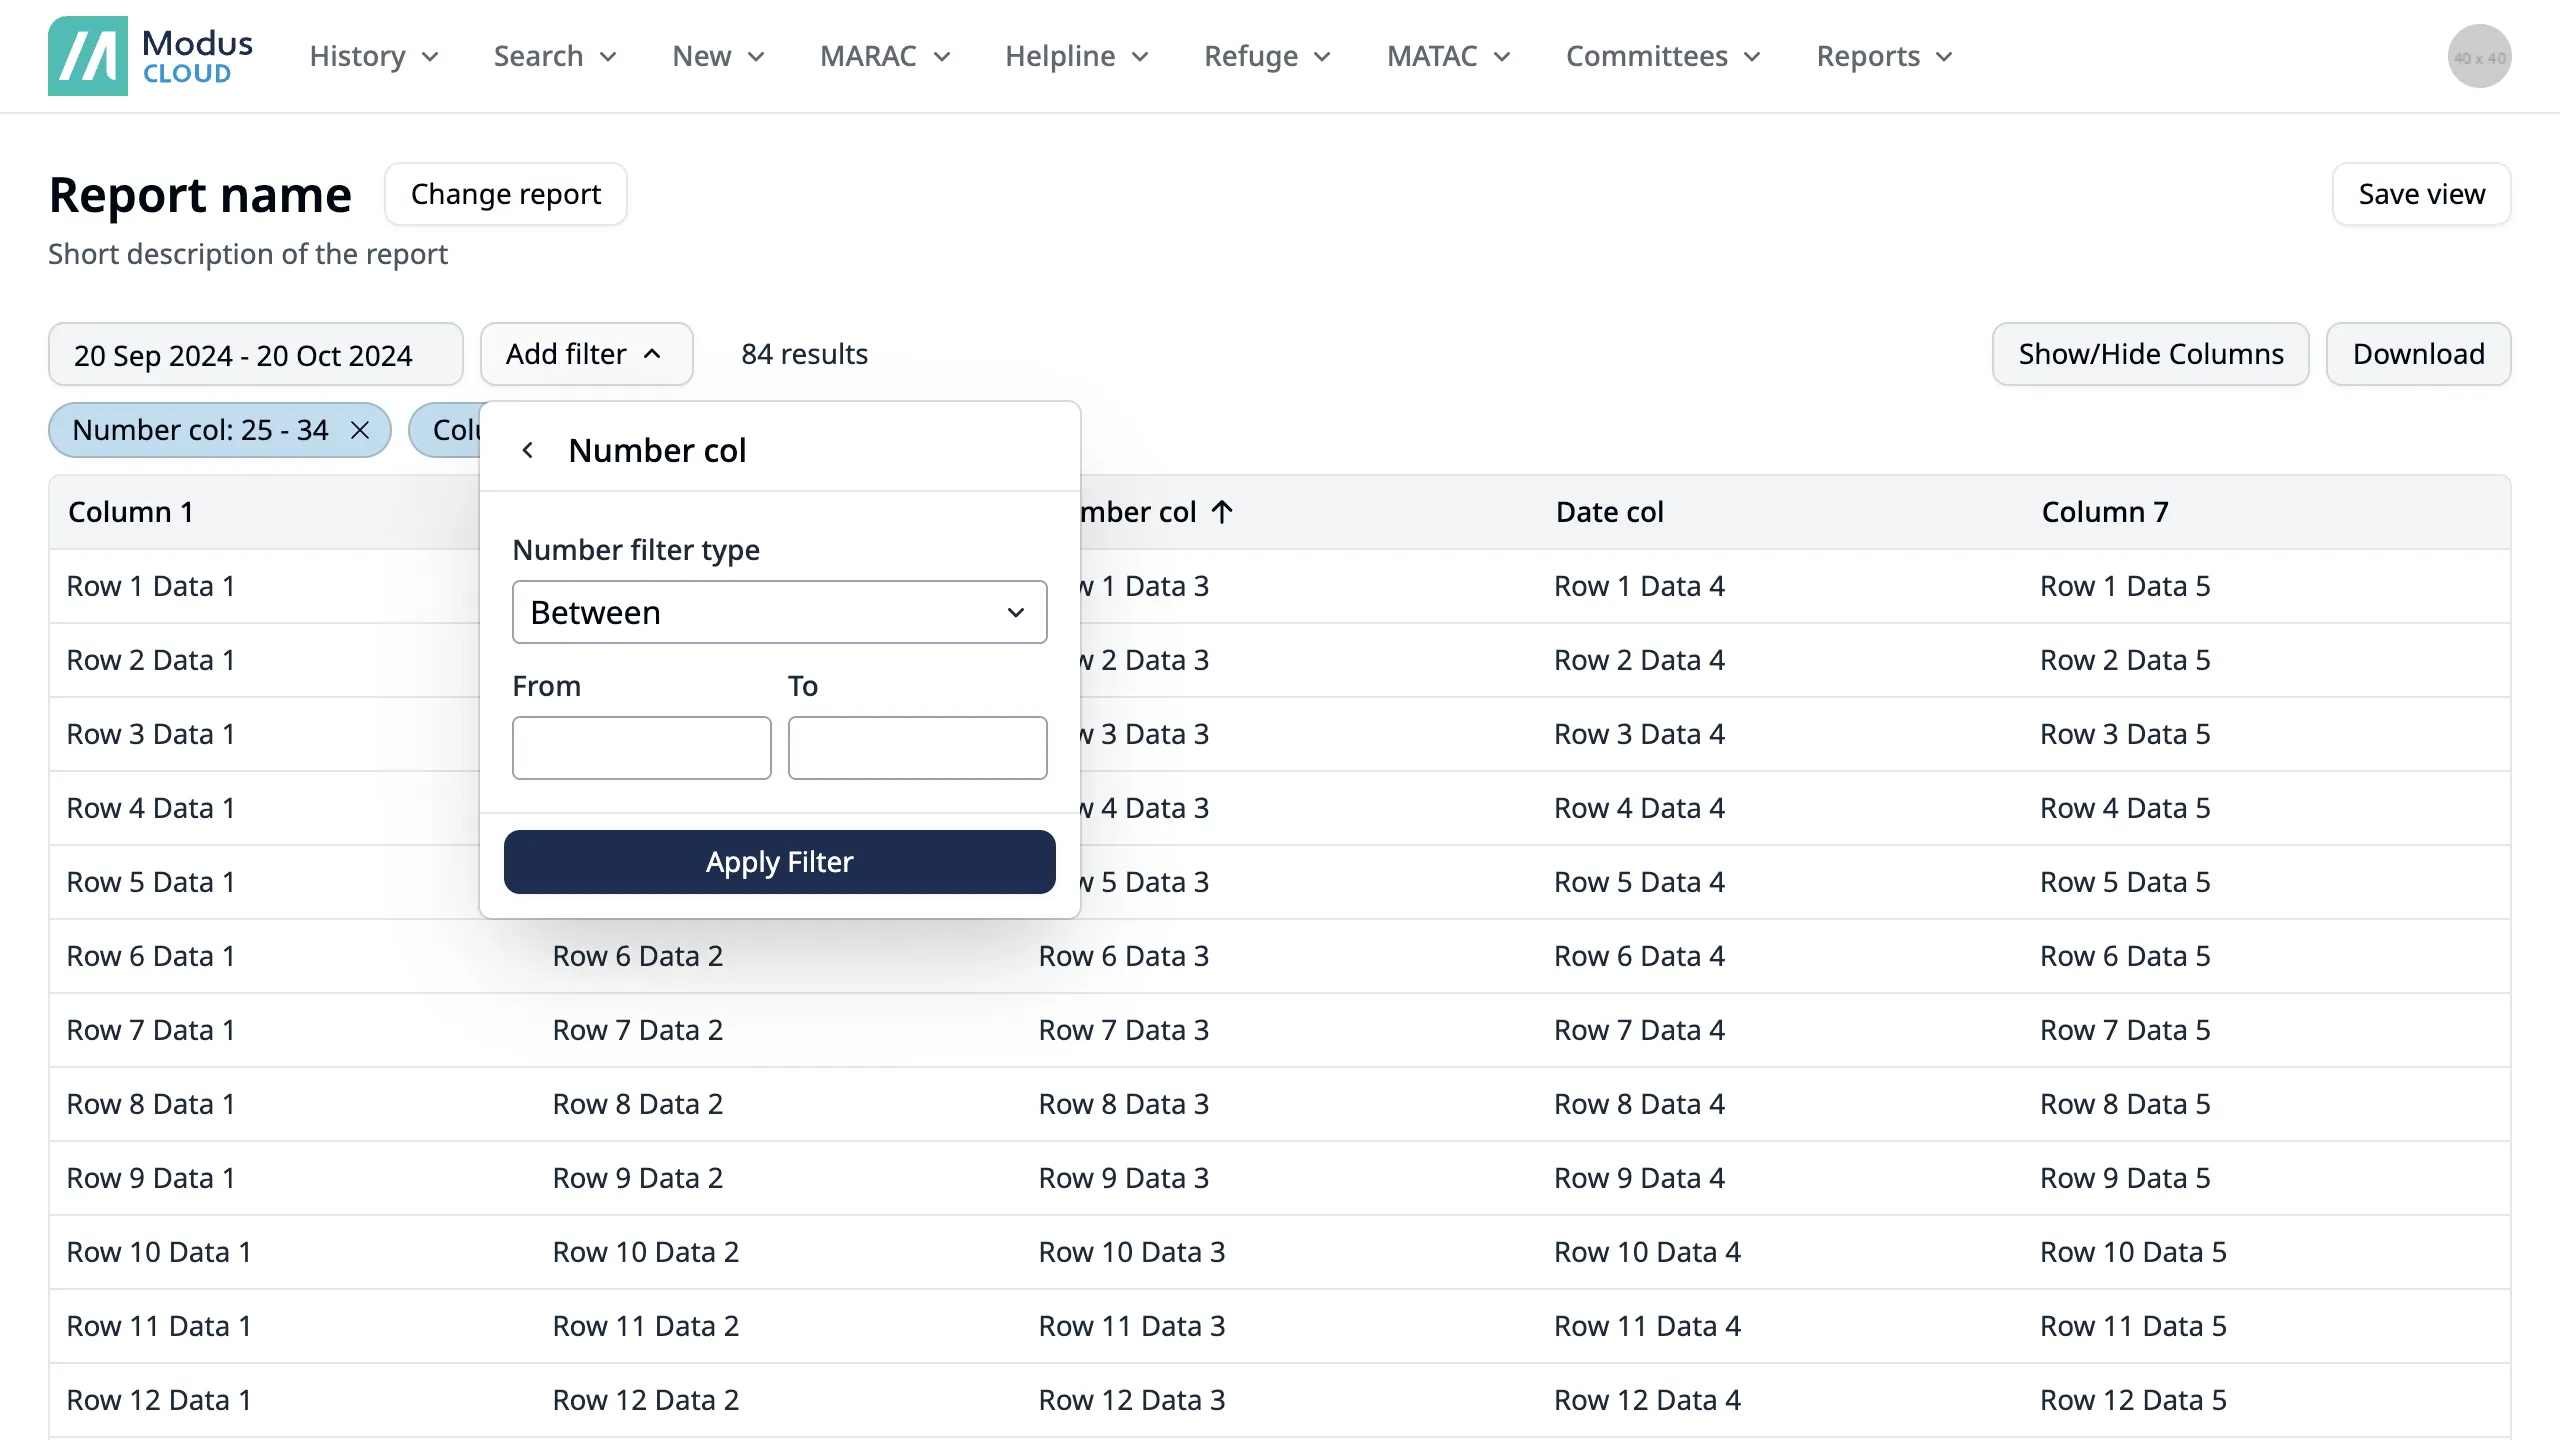Click the Modus Cloud logo
Screen dimensions: 2560x1440
[x=150, y=56]
